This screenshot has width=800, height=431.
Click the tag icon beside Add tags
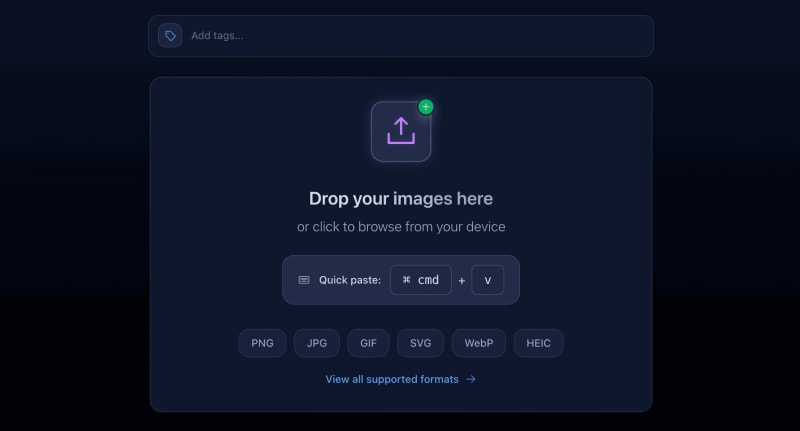click(170, 36)
